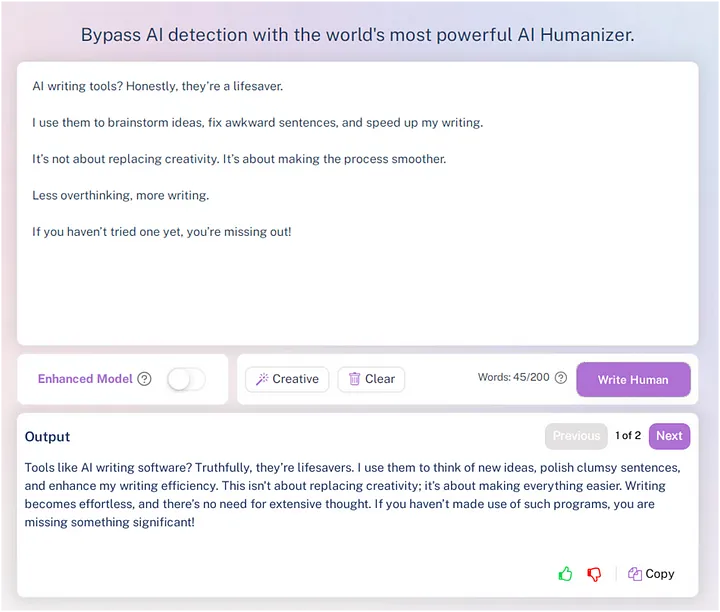Click the 'Enhanced Model' label
Viewport: 720px width, 612px height.
[85, 379]
